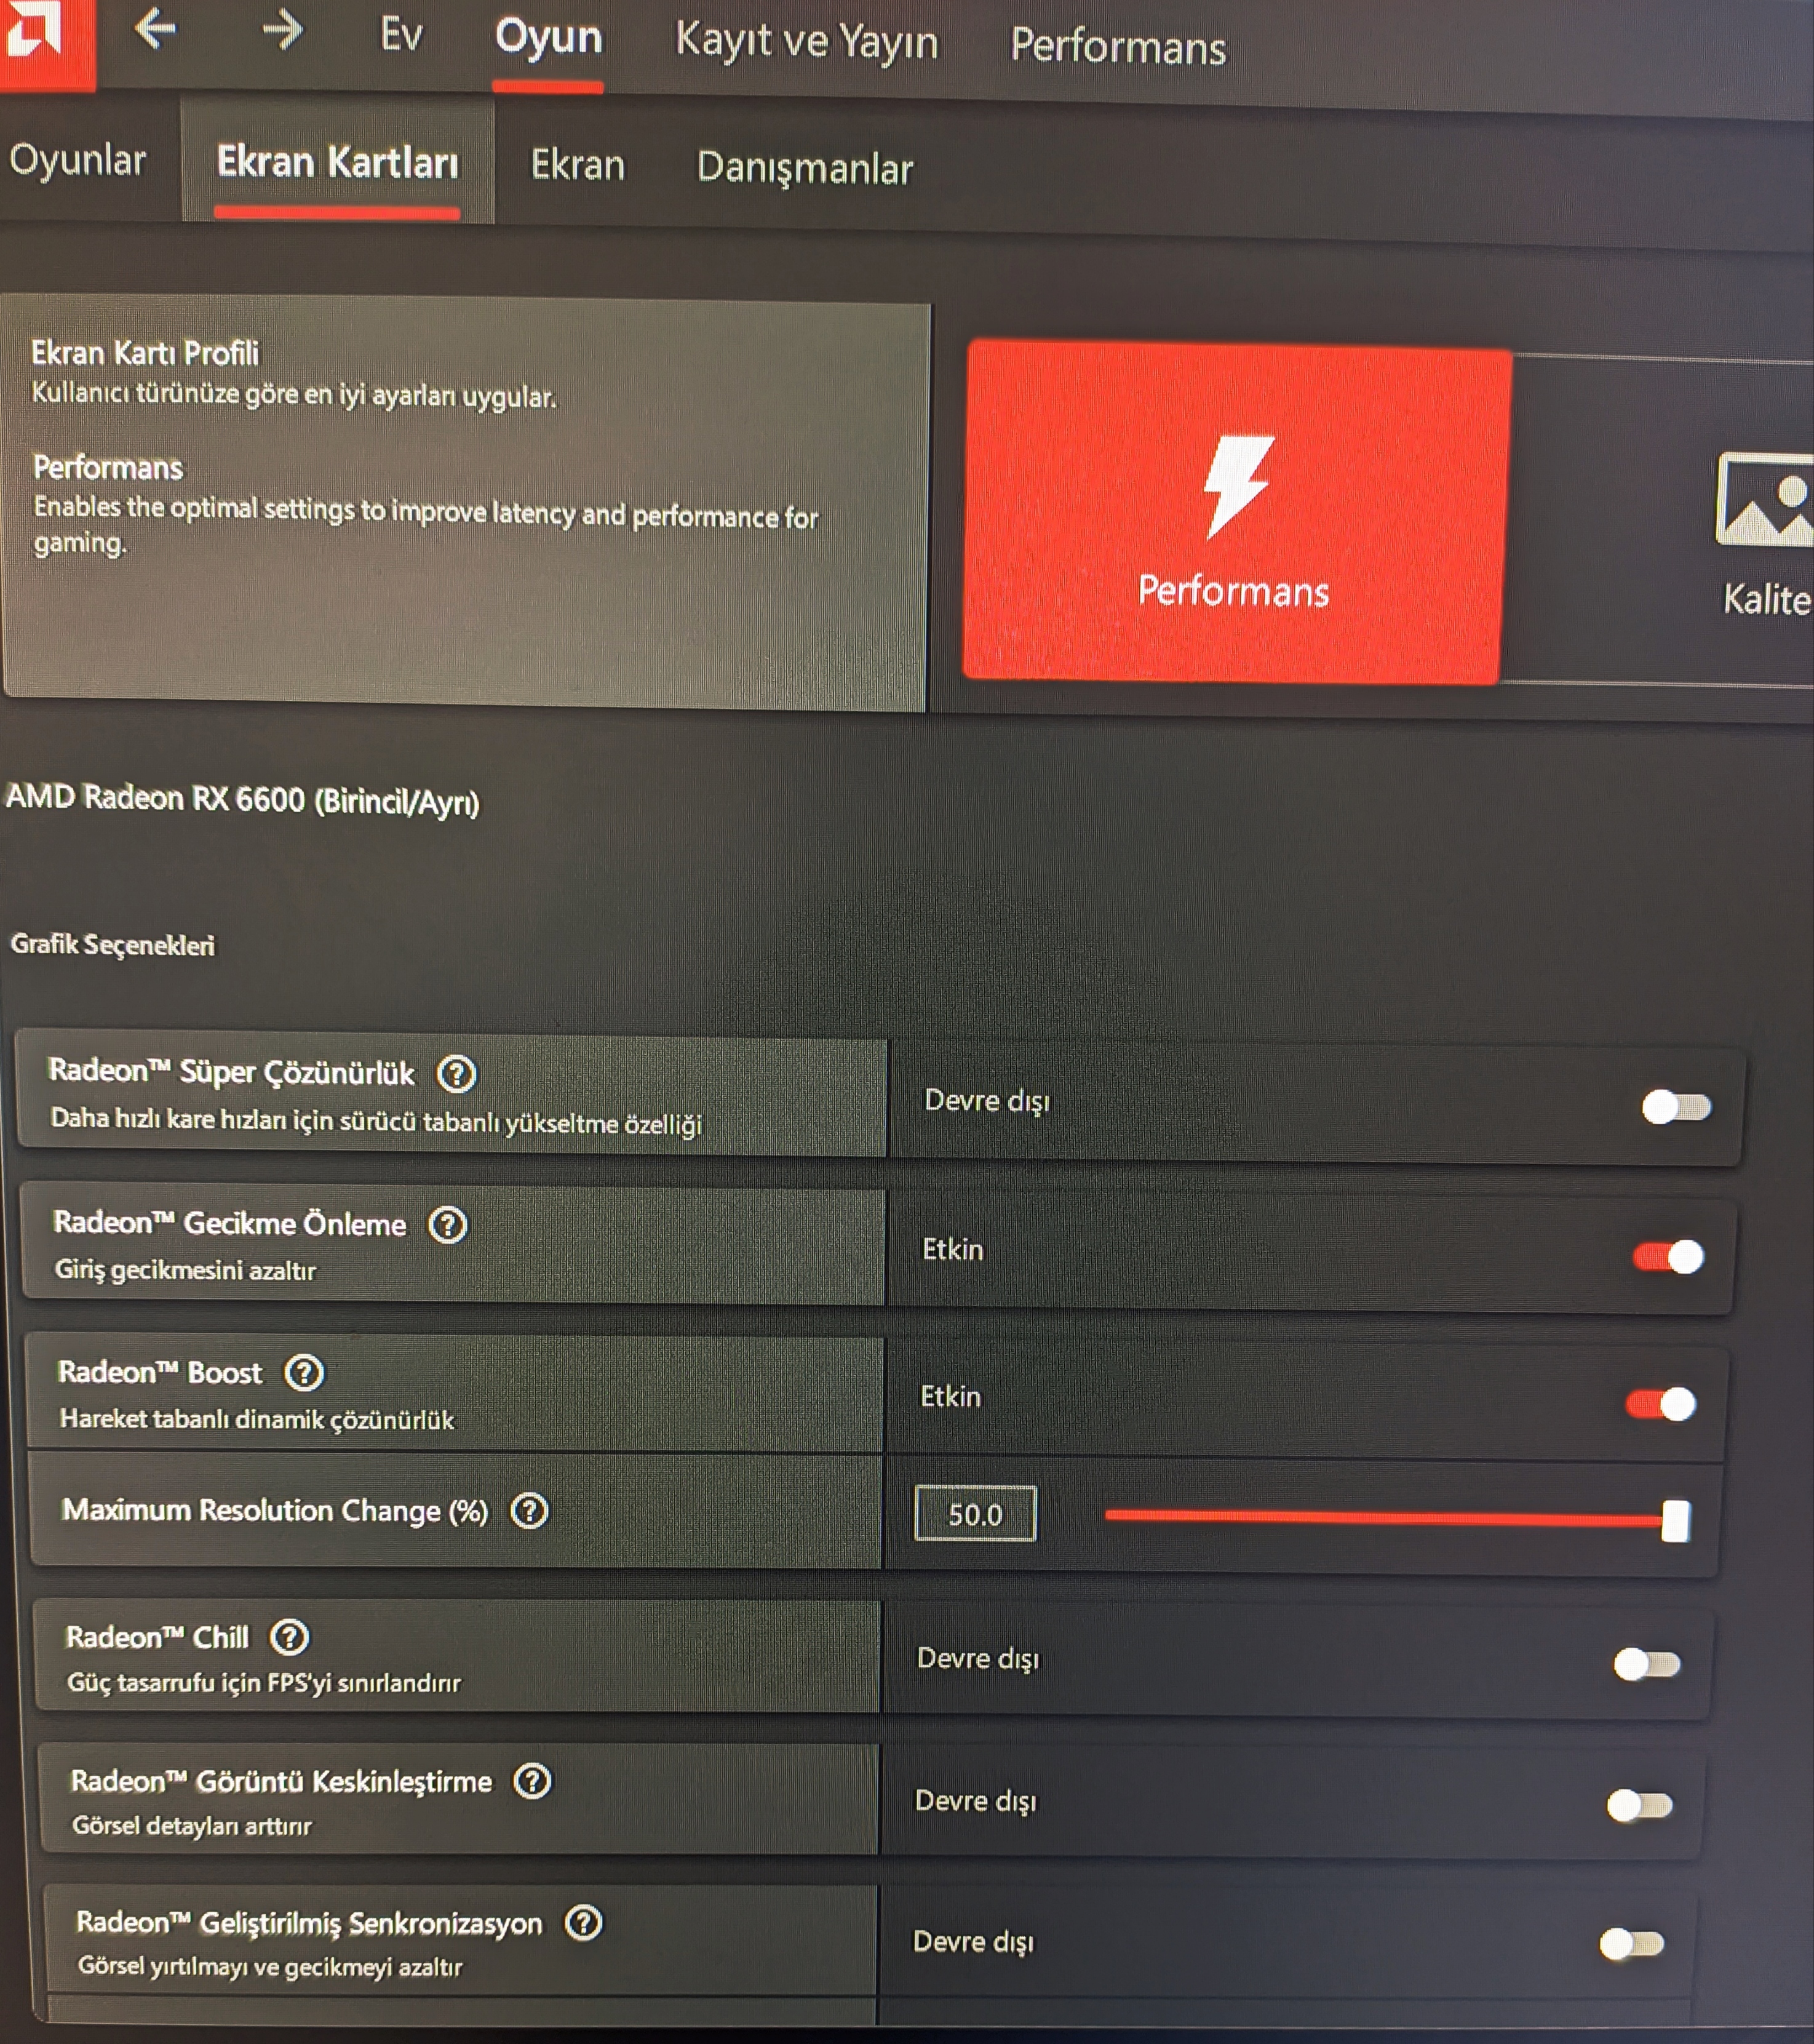This screenshot has height=2044, width=1814.
Task: Click Etkin status of Radeon Boost
Action: click(950, 1396)
